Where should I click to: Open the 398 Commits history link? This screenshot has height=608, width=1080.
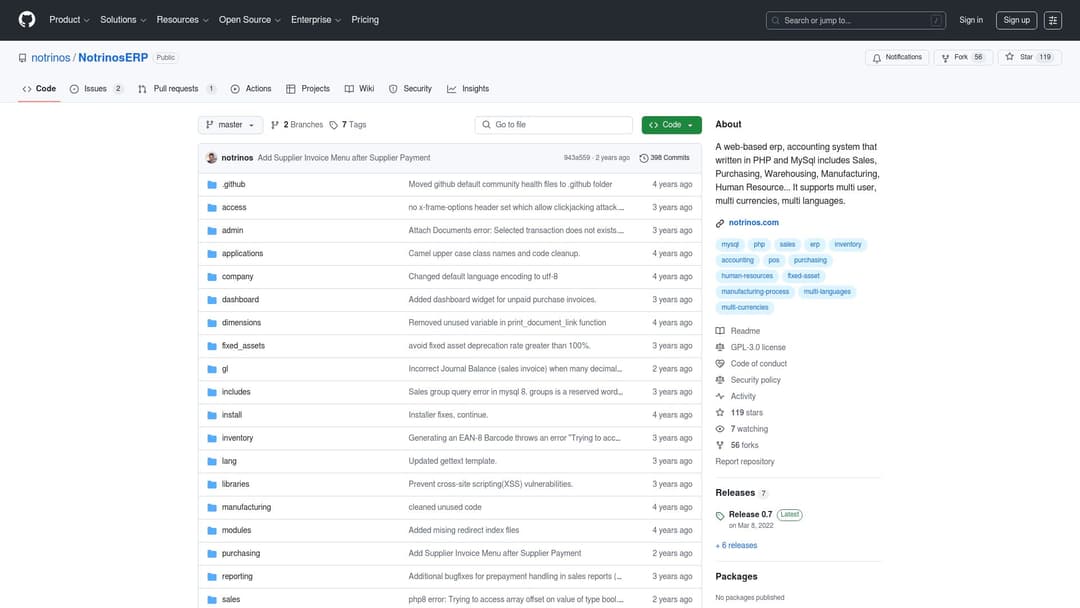pyautogui.click(x=664, y=158)
